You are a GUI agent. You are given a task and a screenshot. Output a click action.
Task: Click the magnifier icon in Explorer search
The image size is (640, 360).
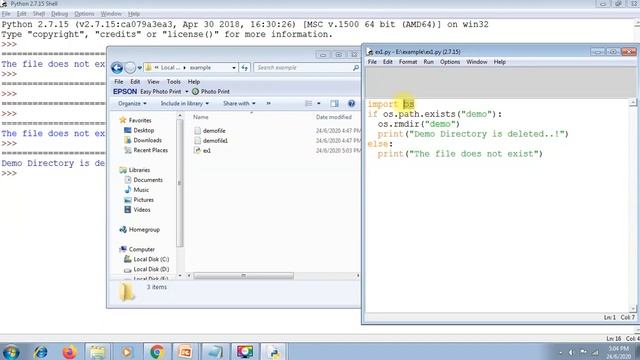[x=356, y=68]
